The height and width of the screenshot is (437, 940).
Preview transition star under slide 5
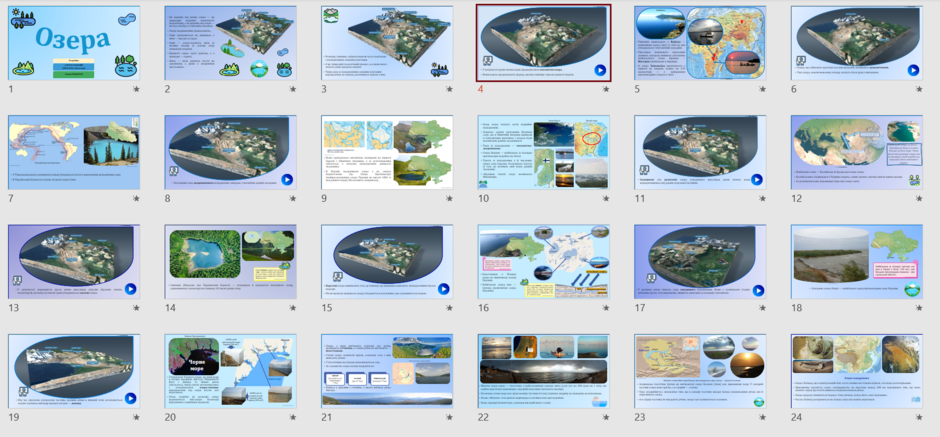pos(762,89)
